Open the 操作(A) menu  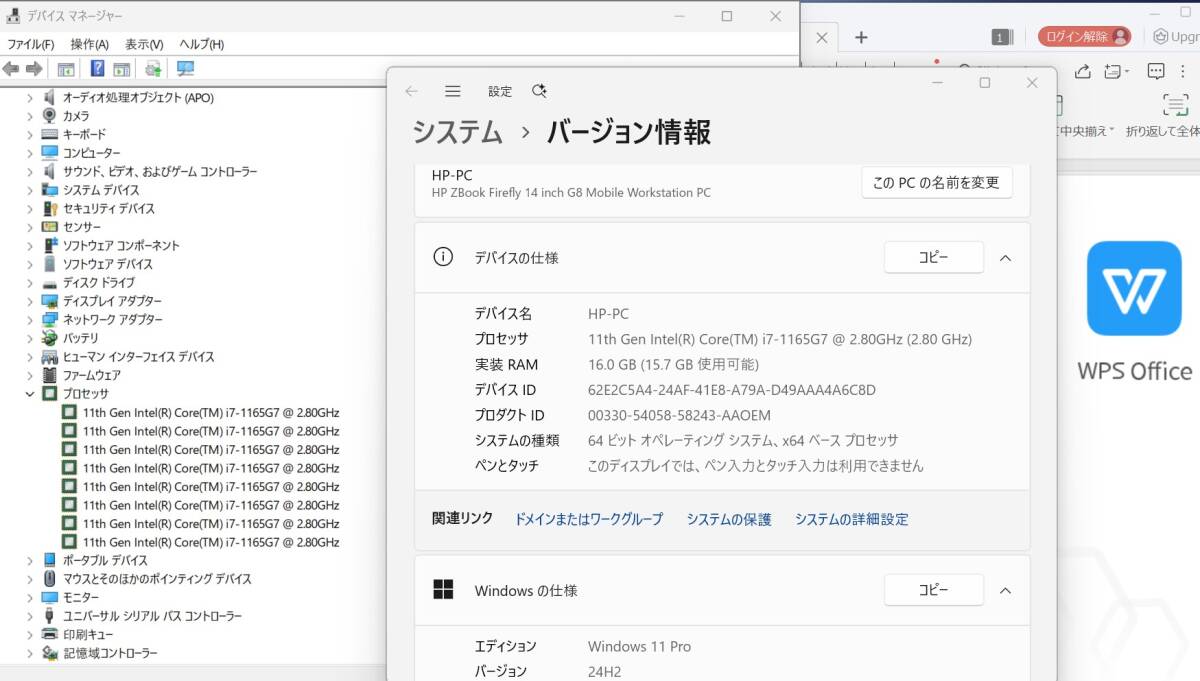coord(89,45)
